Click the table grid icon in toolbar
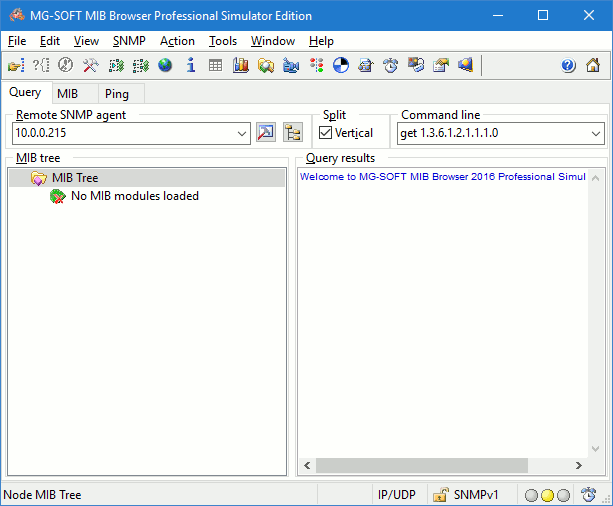 [215, 66]
